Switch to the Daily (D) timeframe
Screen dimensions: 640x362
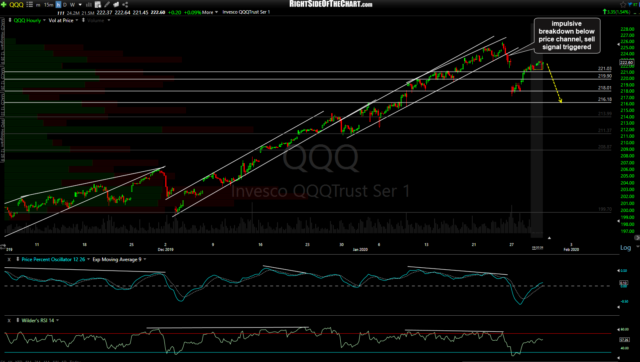(x=65, y=5)
